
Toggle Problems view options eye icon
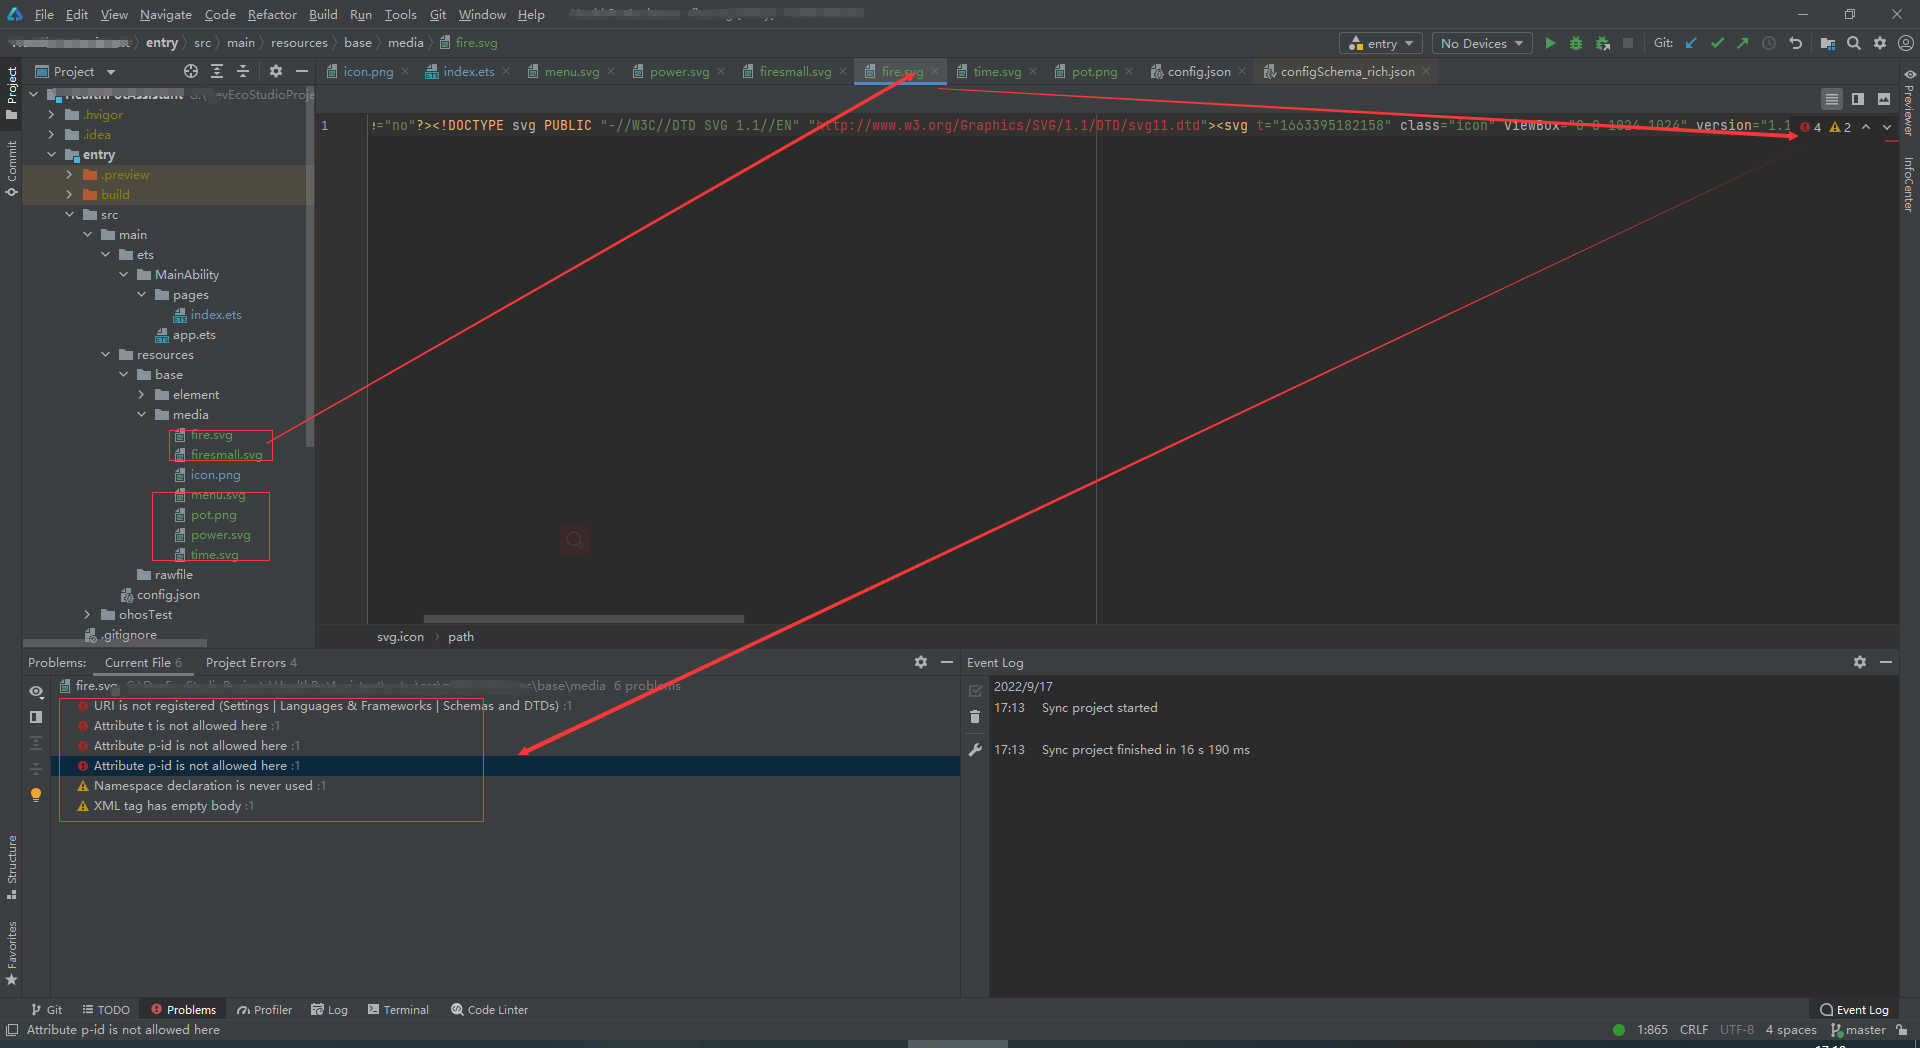36,691
